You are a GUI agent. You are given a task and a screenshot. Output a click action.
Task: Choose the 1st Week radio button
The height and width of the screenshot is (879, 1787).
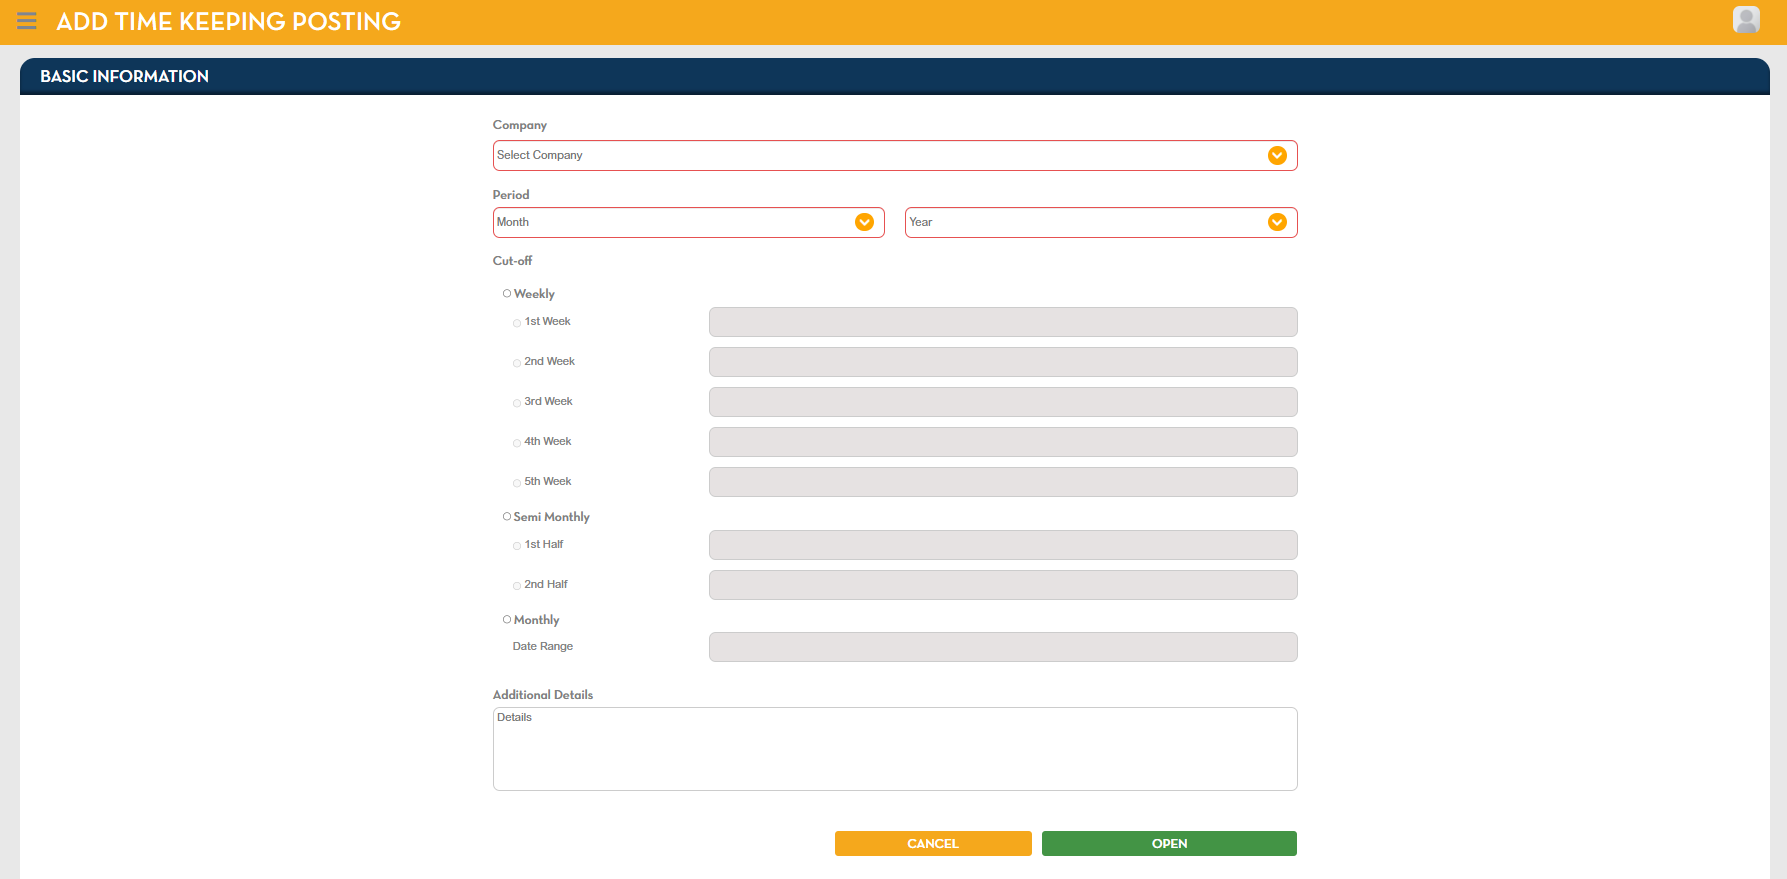tap(517, 323)
